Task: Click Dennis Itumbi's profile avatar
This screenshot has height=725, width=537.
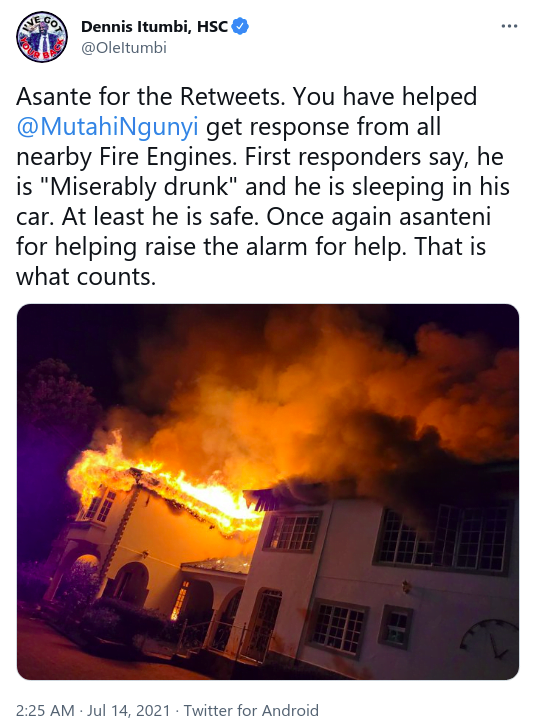Action: point(42,37)
